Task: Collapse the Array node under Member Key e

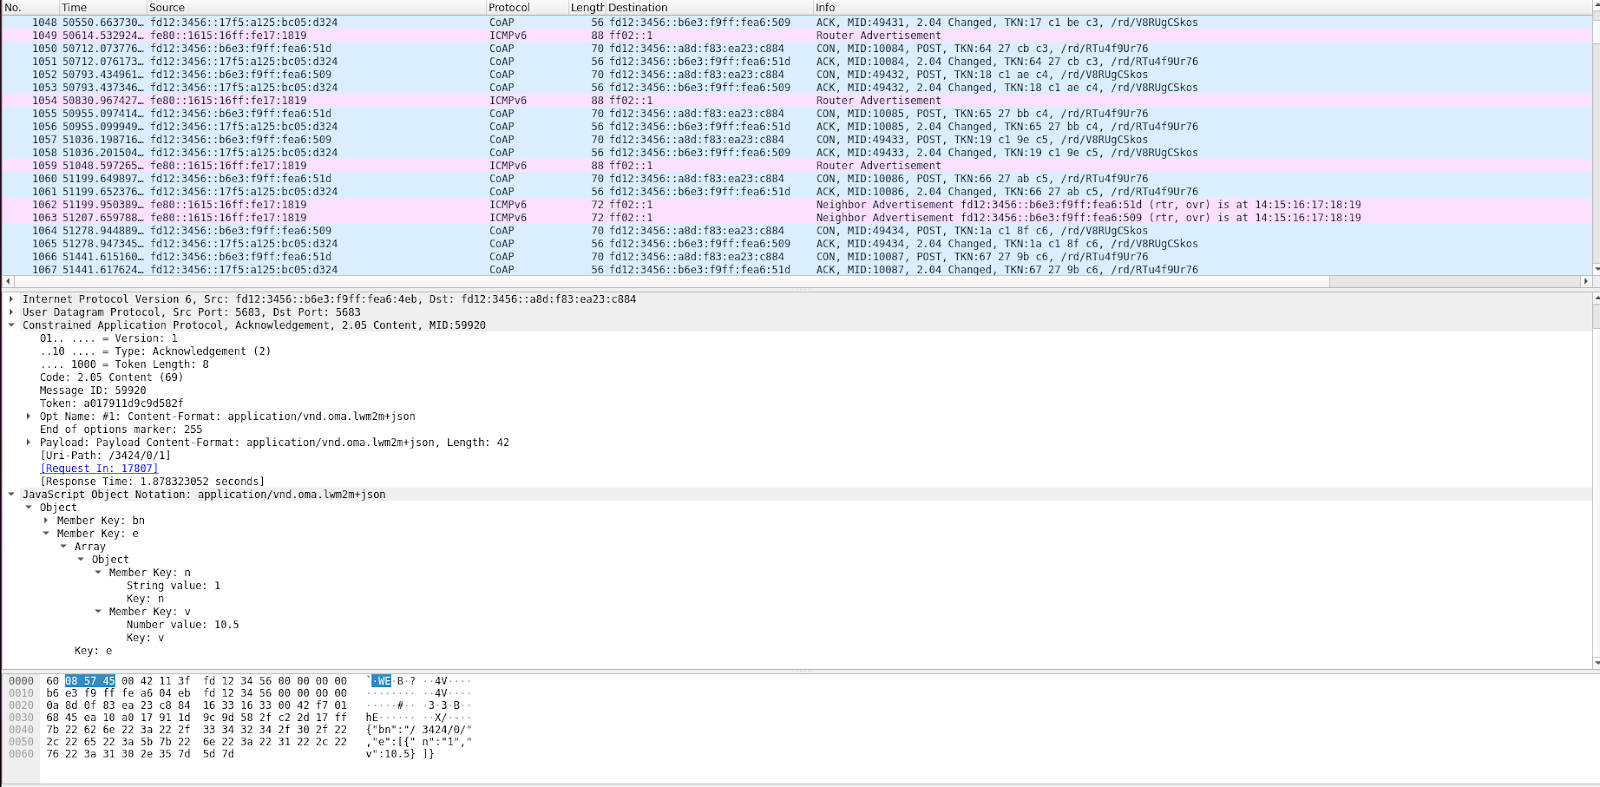Action: (x=63, y=546)
